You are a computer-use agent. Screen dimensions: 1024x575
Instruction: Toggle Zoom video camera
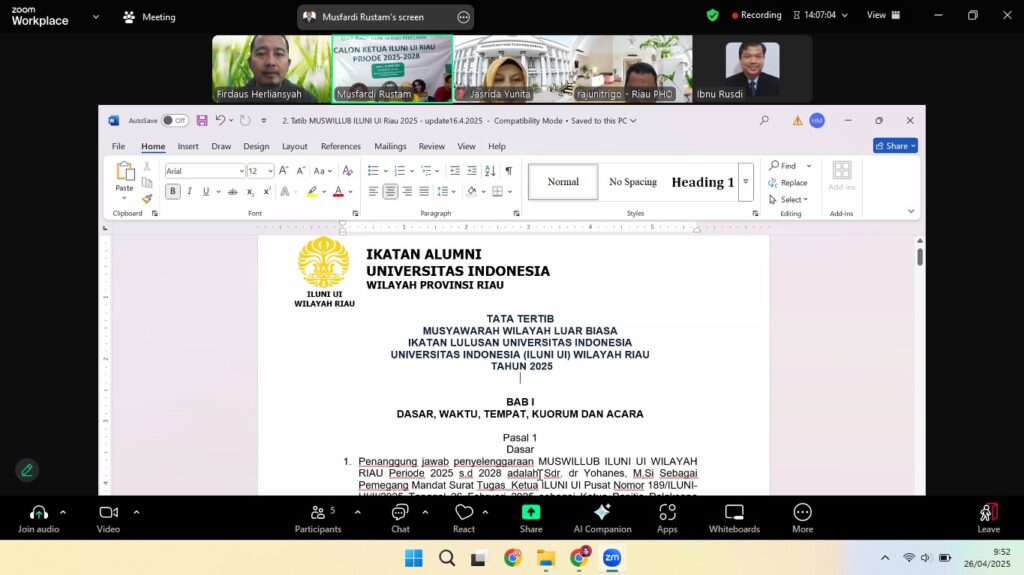108,519
